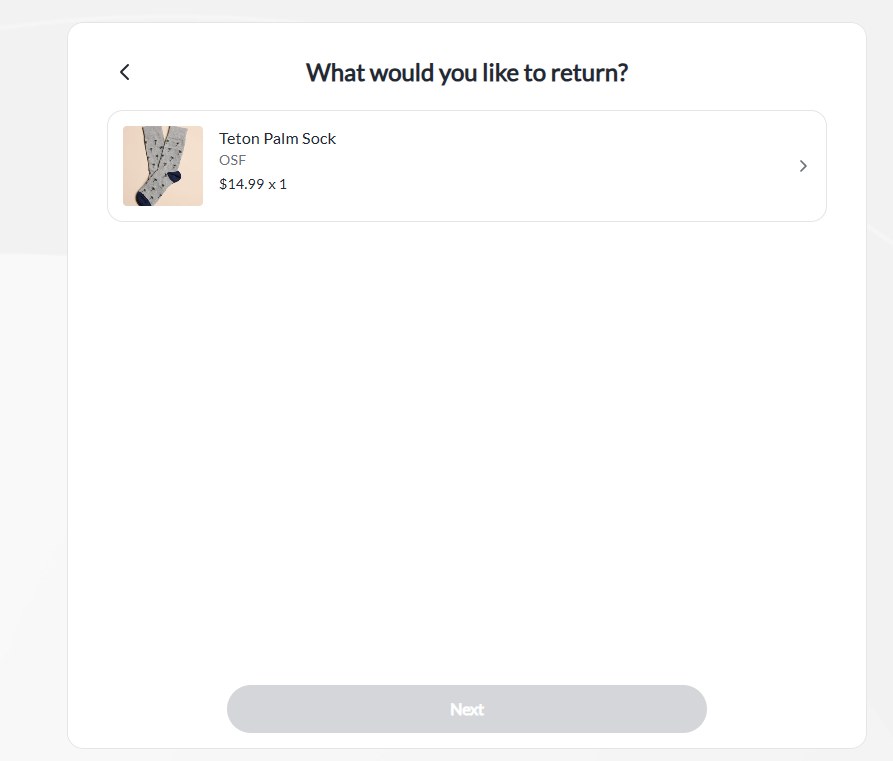
Task: Click the disabled gray Next button
Action: click(466, 709)
